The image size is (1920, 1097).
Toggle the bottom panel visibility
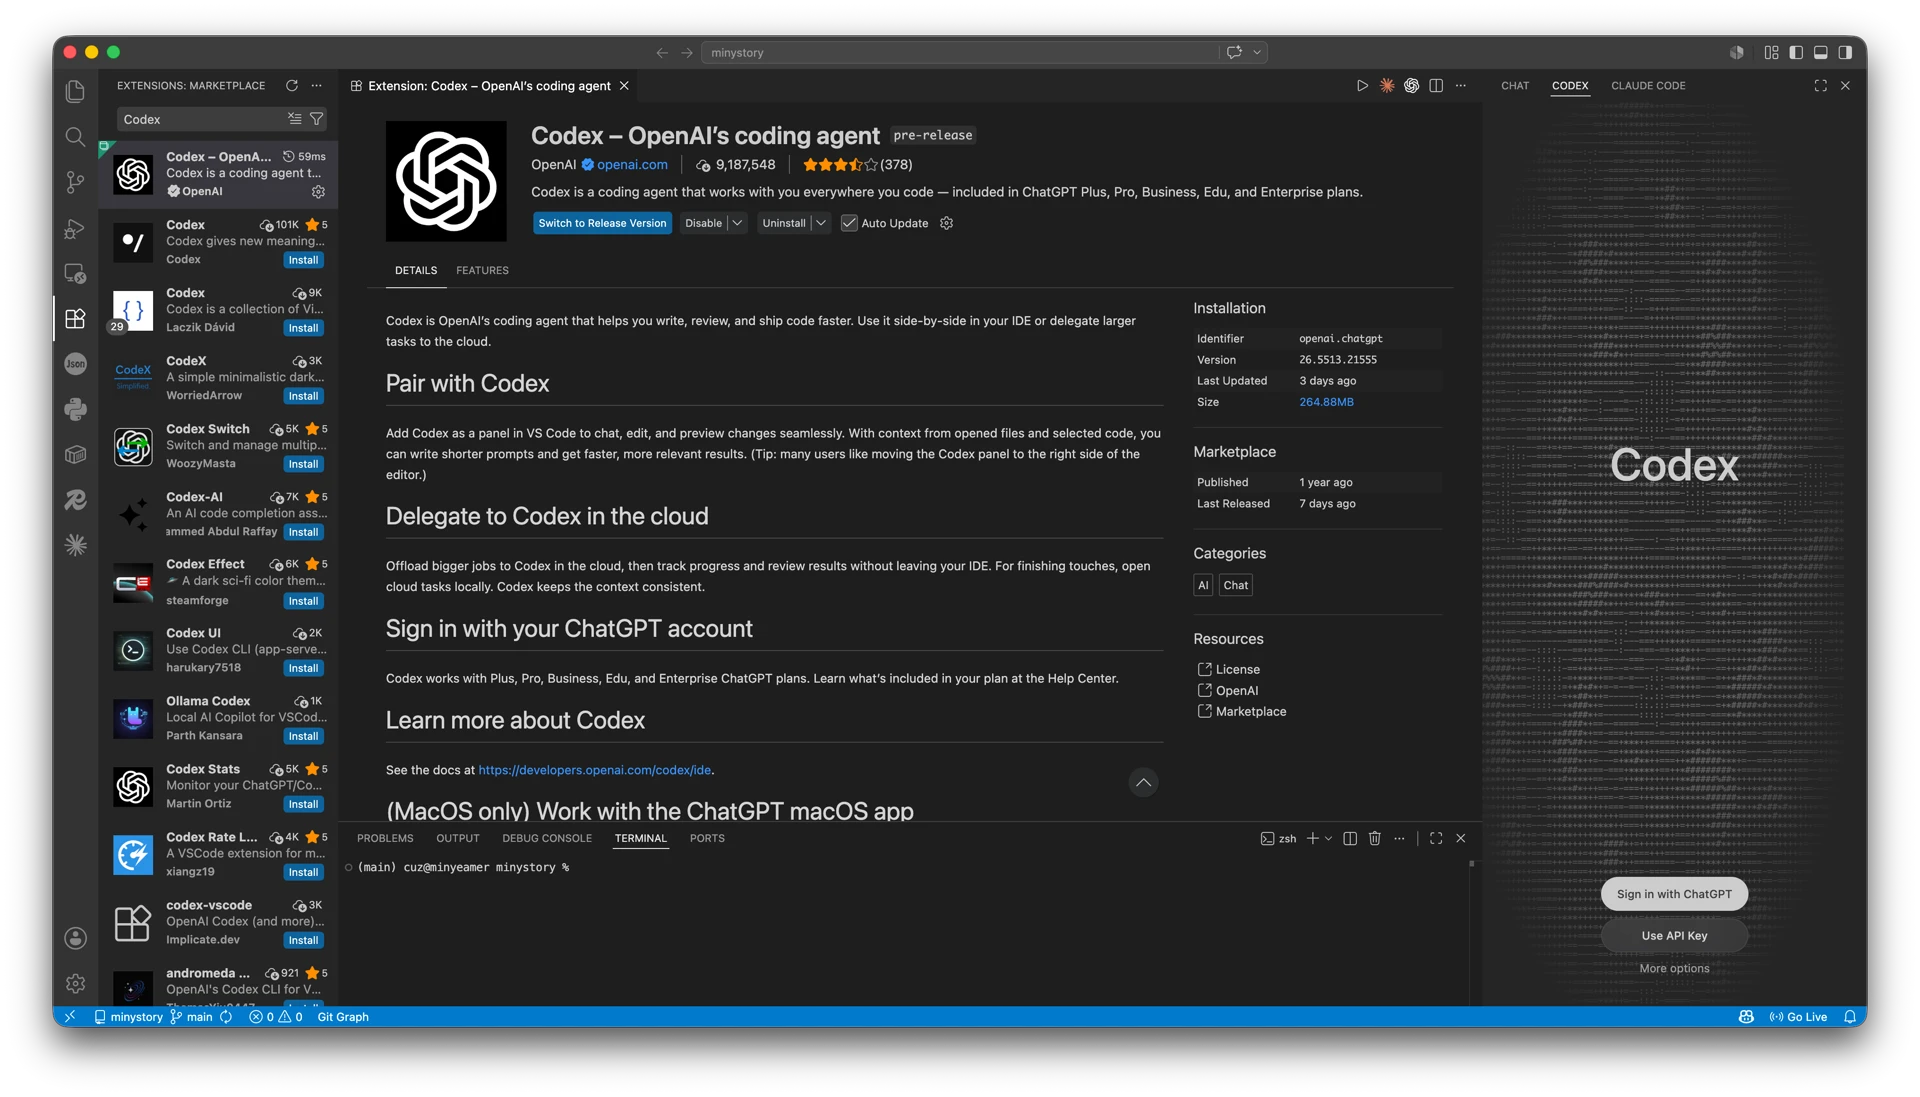click(x=1821, y=53)
